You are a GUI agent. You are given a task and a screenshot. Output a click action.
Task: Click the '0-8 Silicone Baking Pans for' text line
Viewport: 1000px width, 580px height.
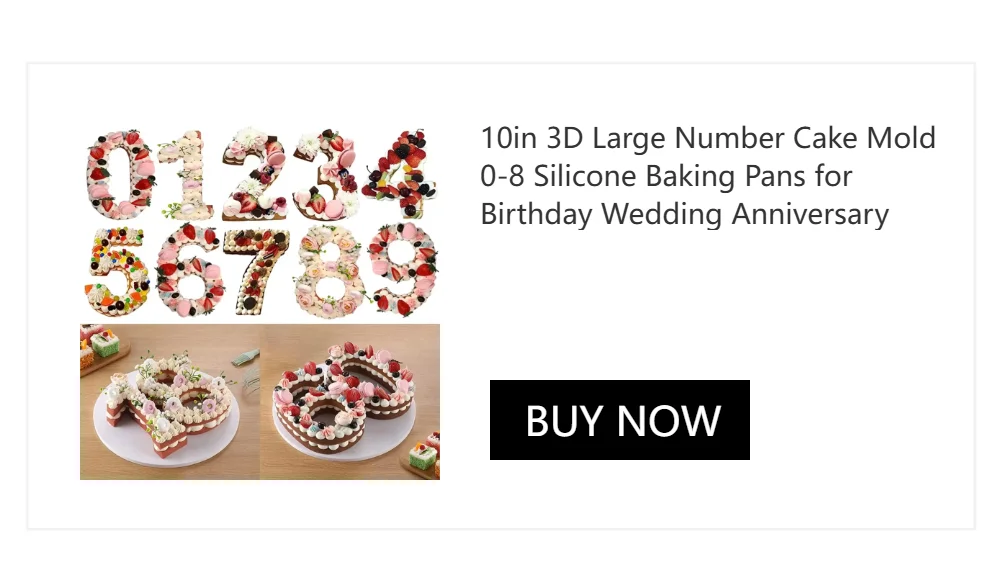666,176
